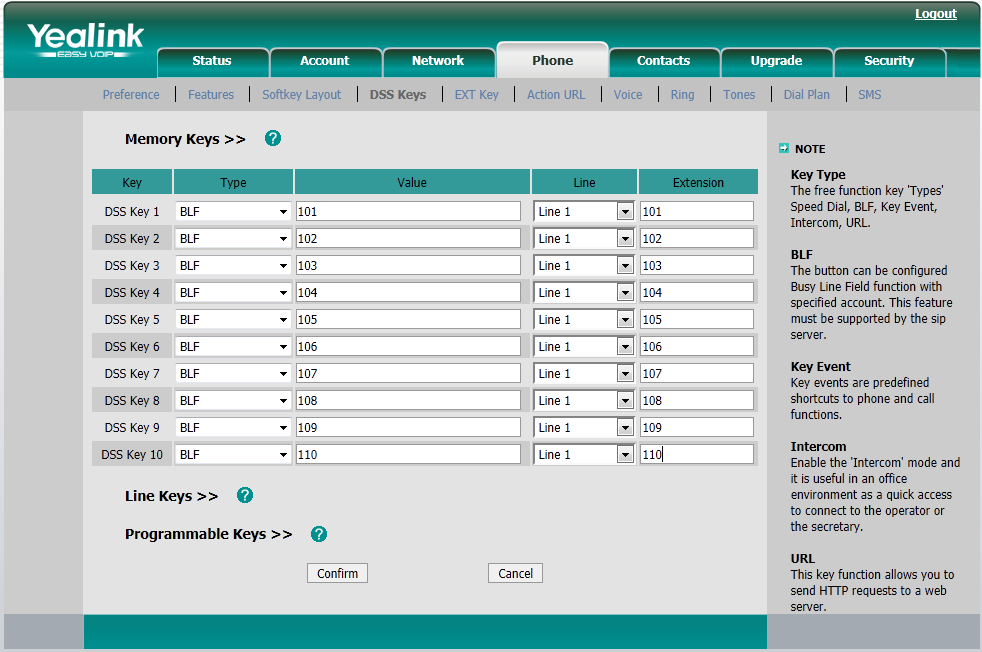Open the Voice settings page
The width and height of the screenshot is (982, 652).
tap(628, 95)
